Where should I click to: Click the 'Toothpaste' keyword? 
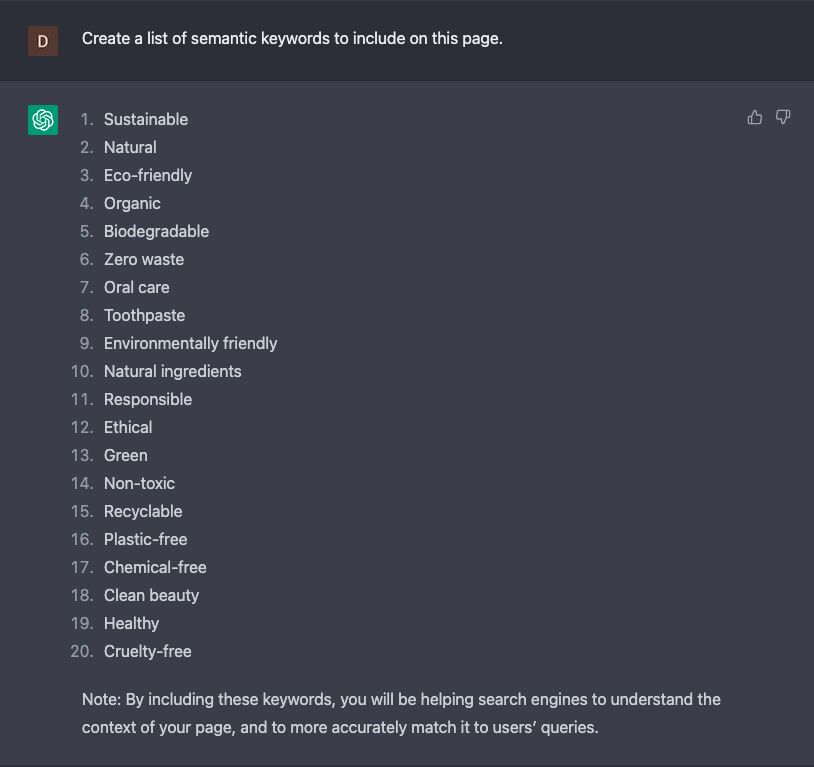(144, 316)
